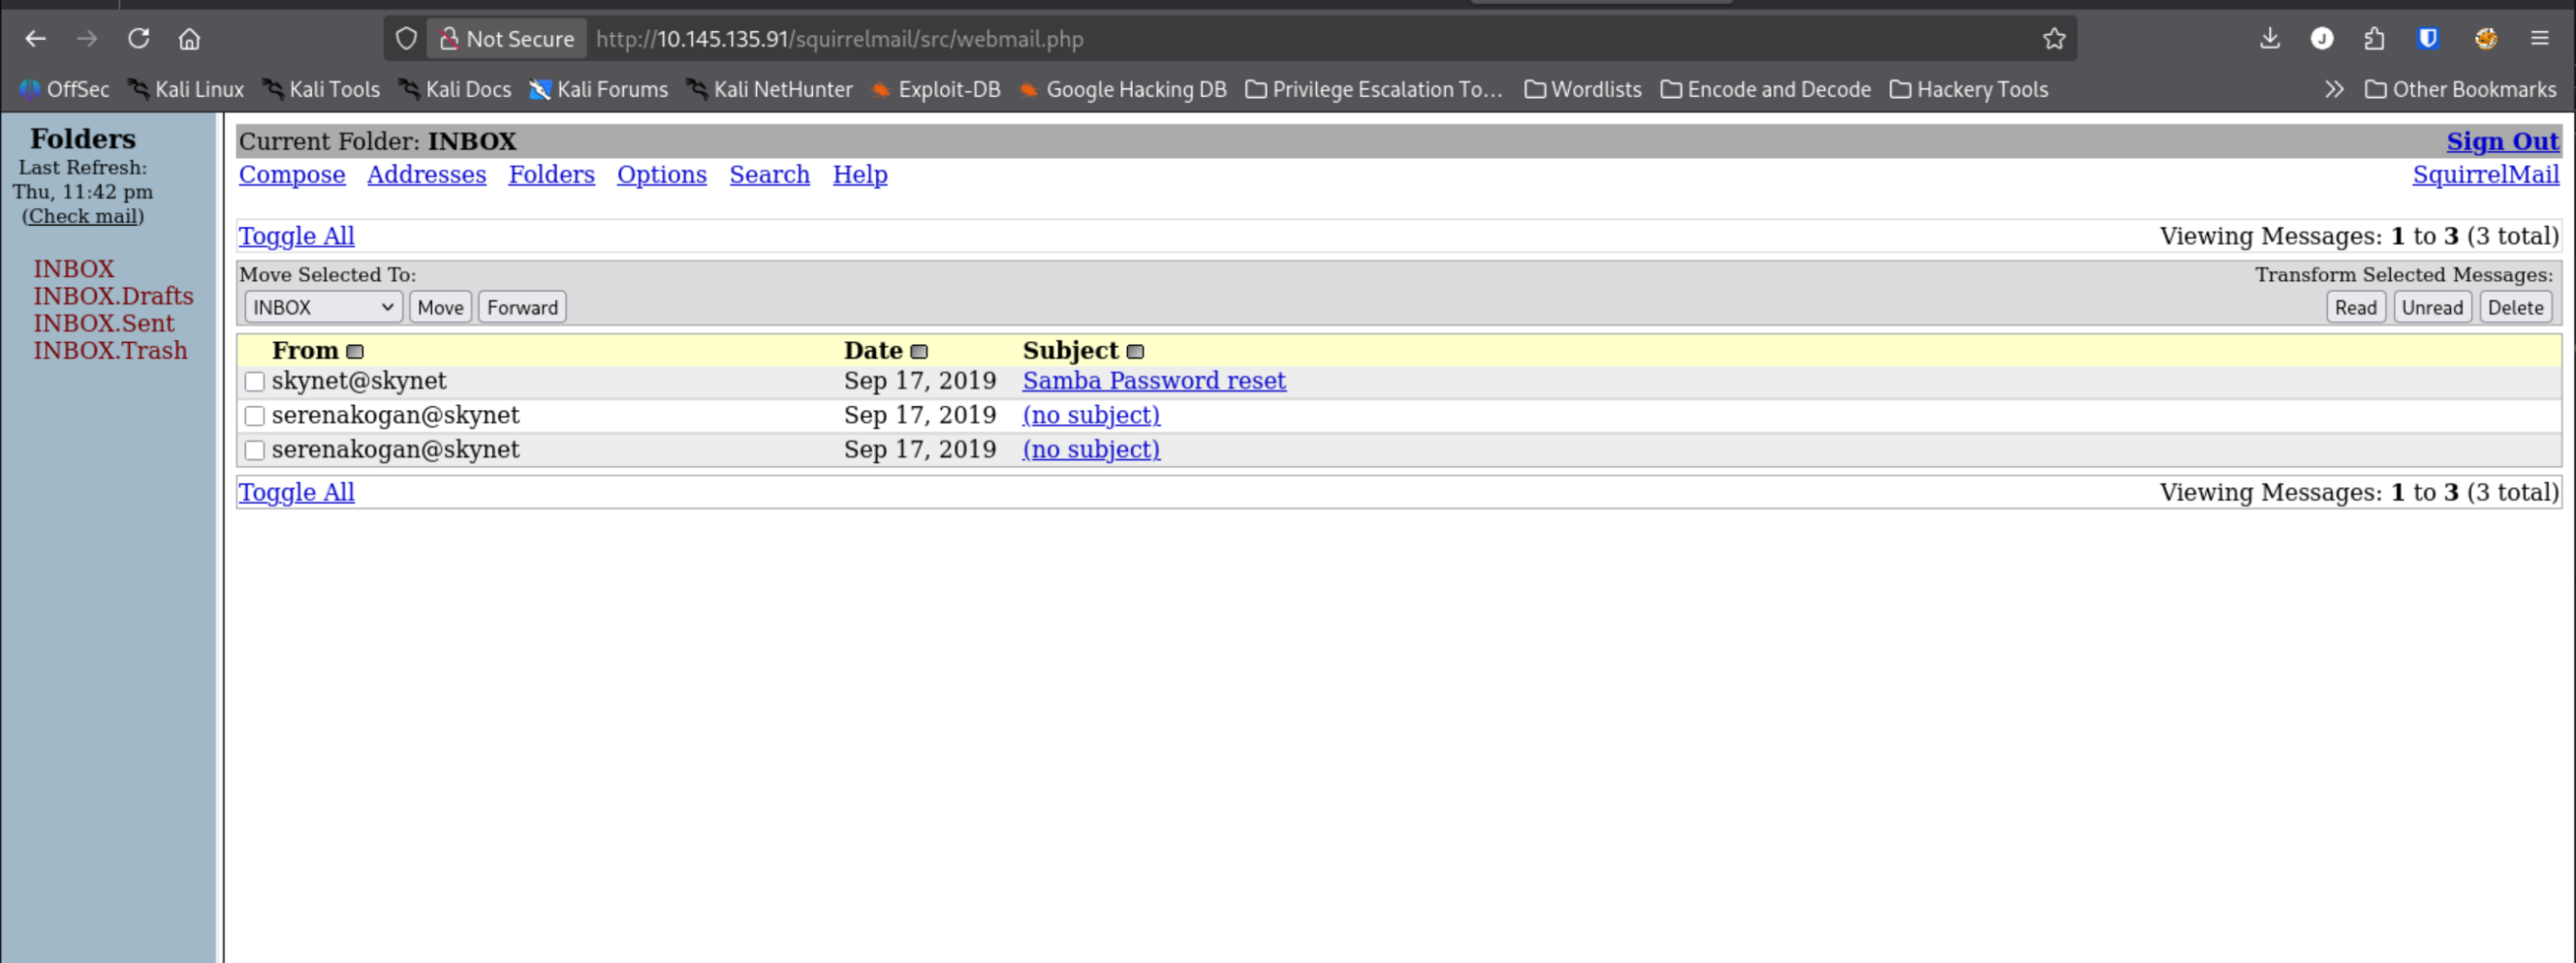Open the Samba Password reset message

(x=1154, y=381)
